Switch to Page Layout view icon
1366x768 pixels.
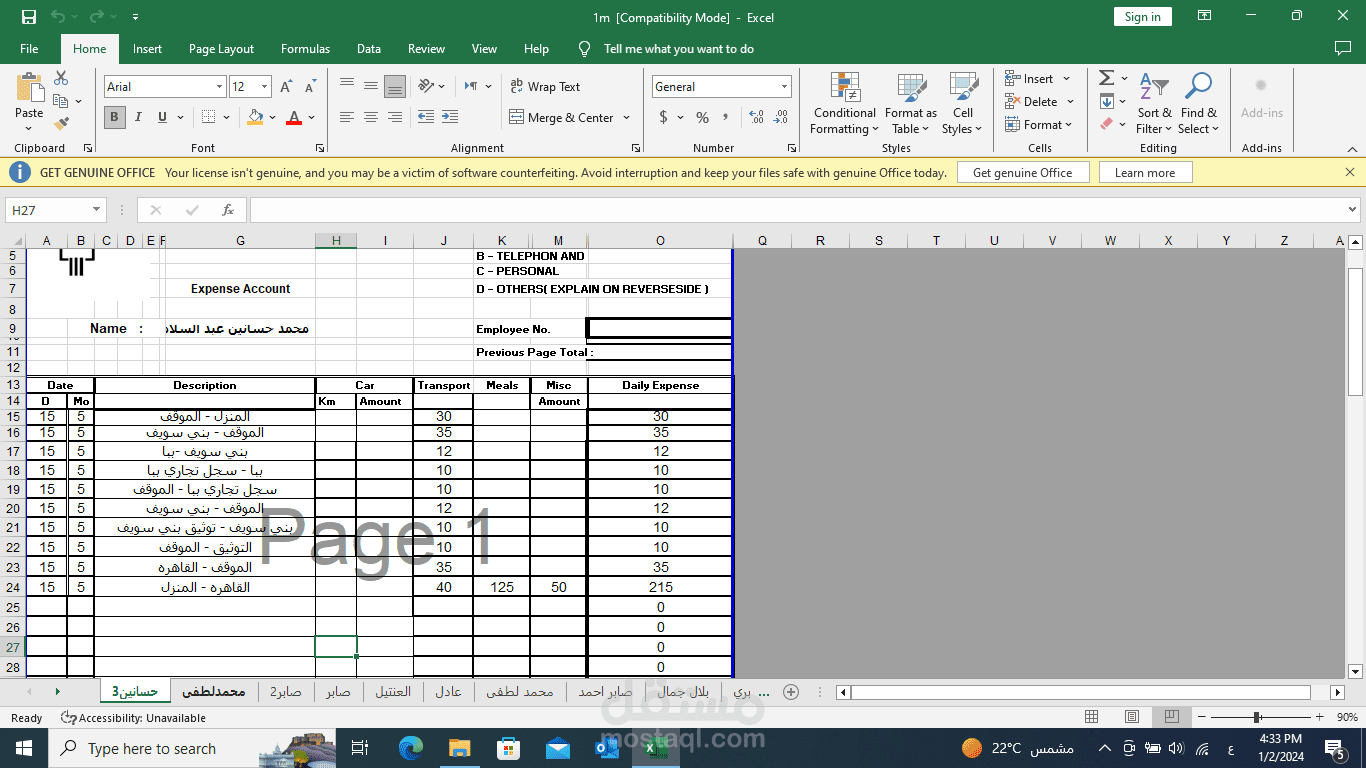tap(1132, 717)
